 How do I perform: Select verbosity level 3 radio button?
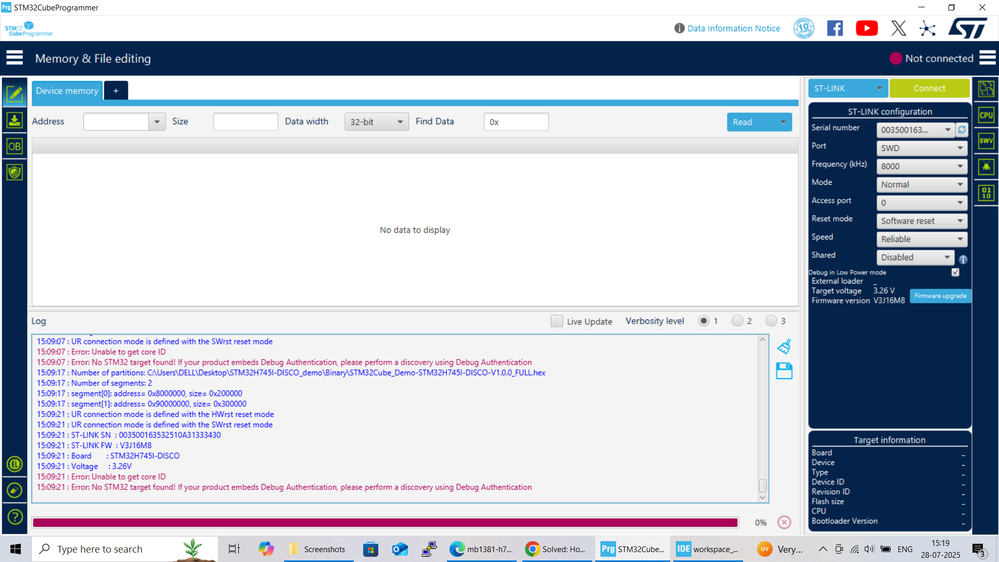point(771,321)
